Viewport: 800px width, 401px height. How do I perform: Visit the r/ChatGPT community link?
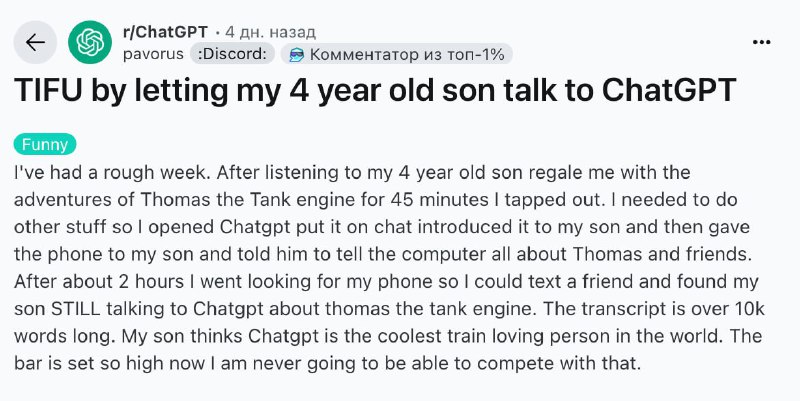[x=165, y=32]
